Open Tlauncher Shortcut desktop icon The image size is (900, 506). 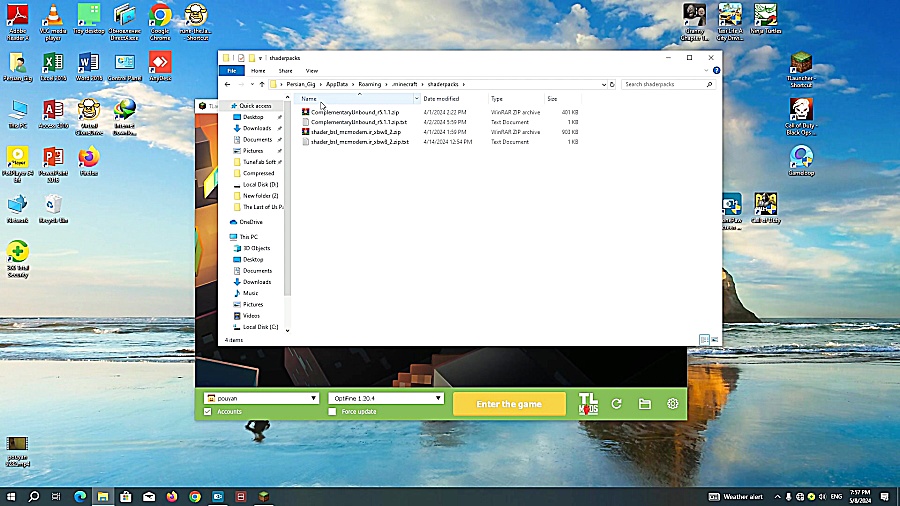point(801,69)
